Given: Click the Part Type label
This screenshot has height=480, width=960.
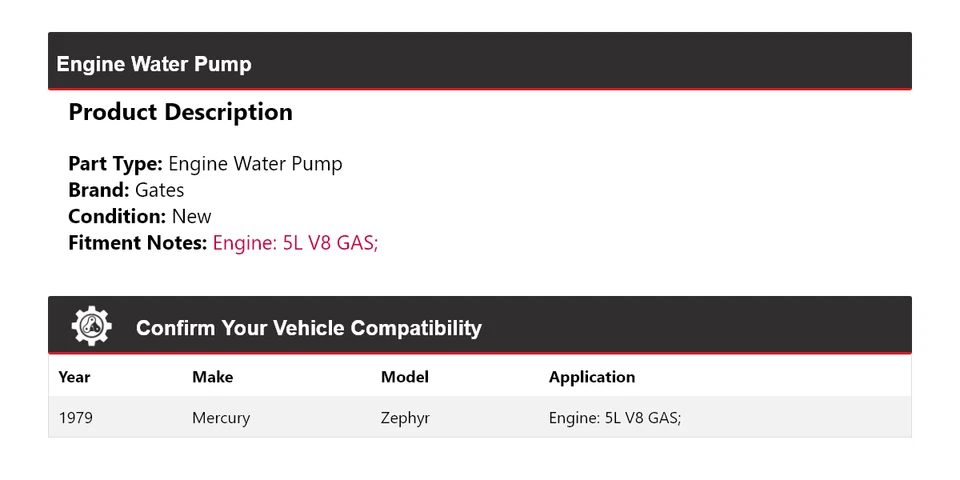Looking at the screenshot, I should pos(115,164).
